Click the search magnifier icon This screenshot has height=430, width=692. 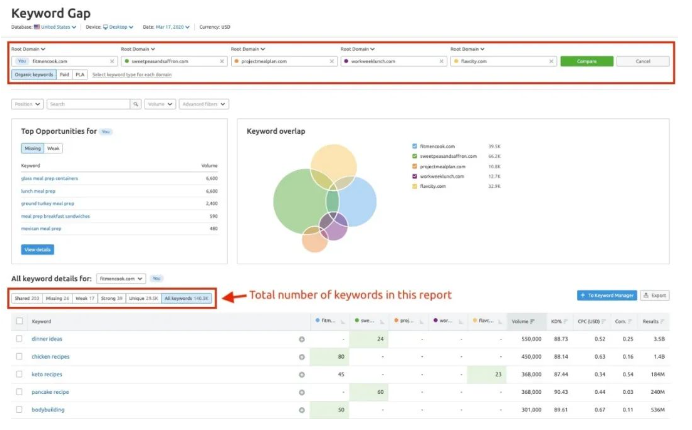(x=135, y=104)
